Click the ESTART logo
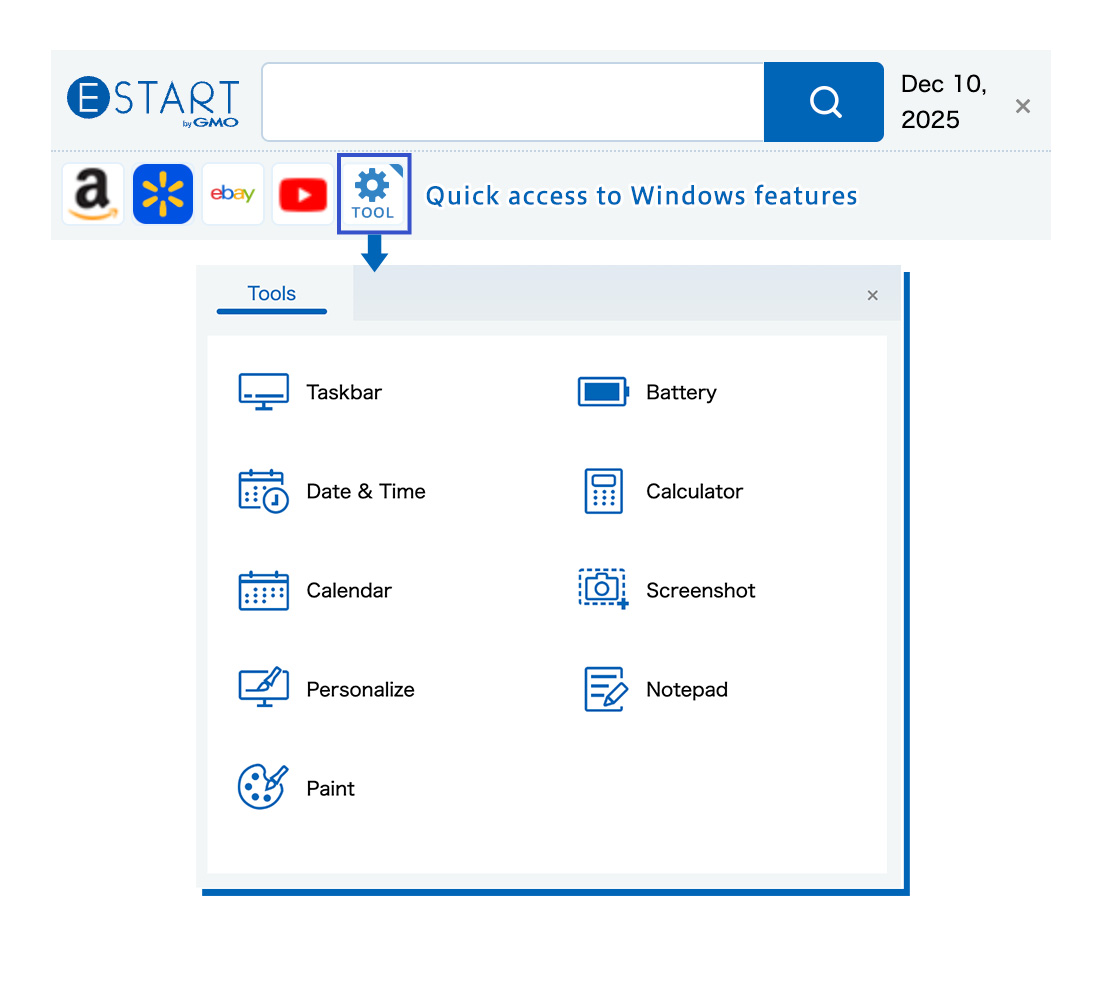The height and width of the screenshot is (1000, 1100). [152, 100]
